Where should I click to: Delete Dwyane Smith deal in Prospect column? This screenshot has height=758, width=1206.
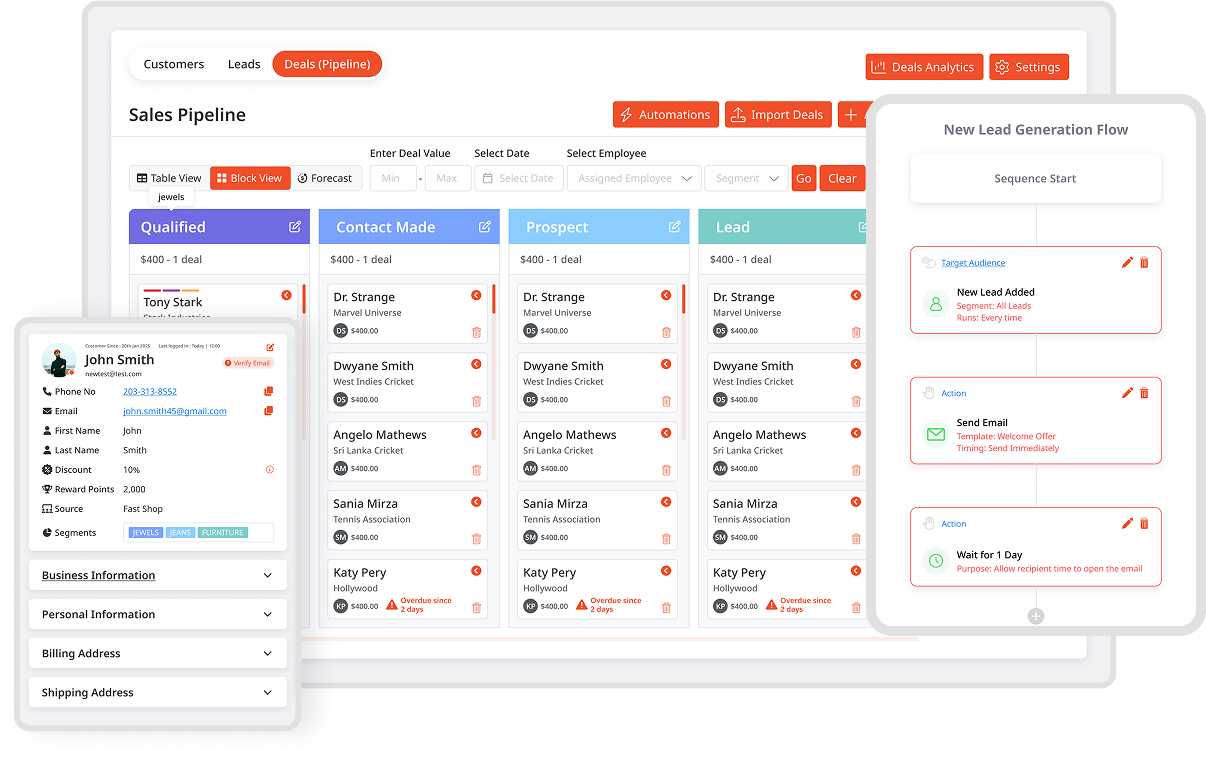tap(666, 401)
